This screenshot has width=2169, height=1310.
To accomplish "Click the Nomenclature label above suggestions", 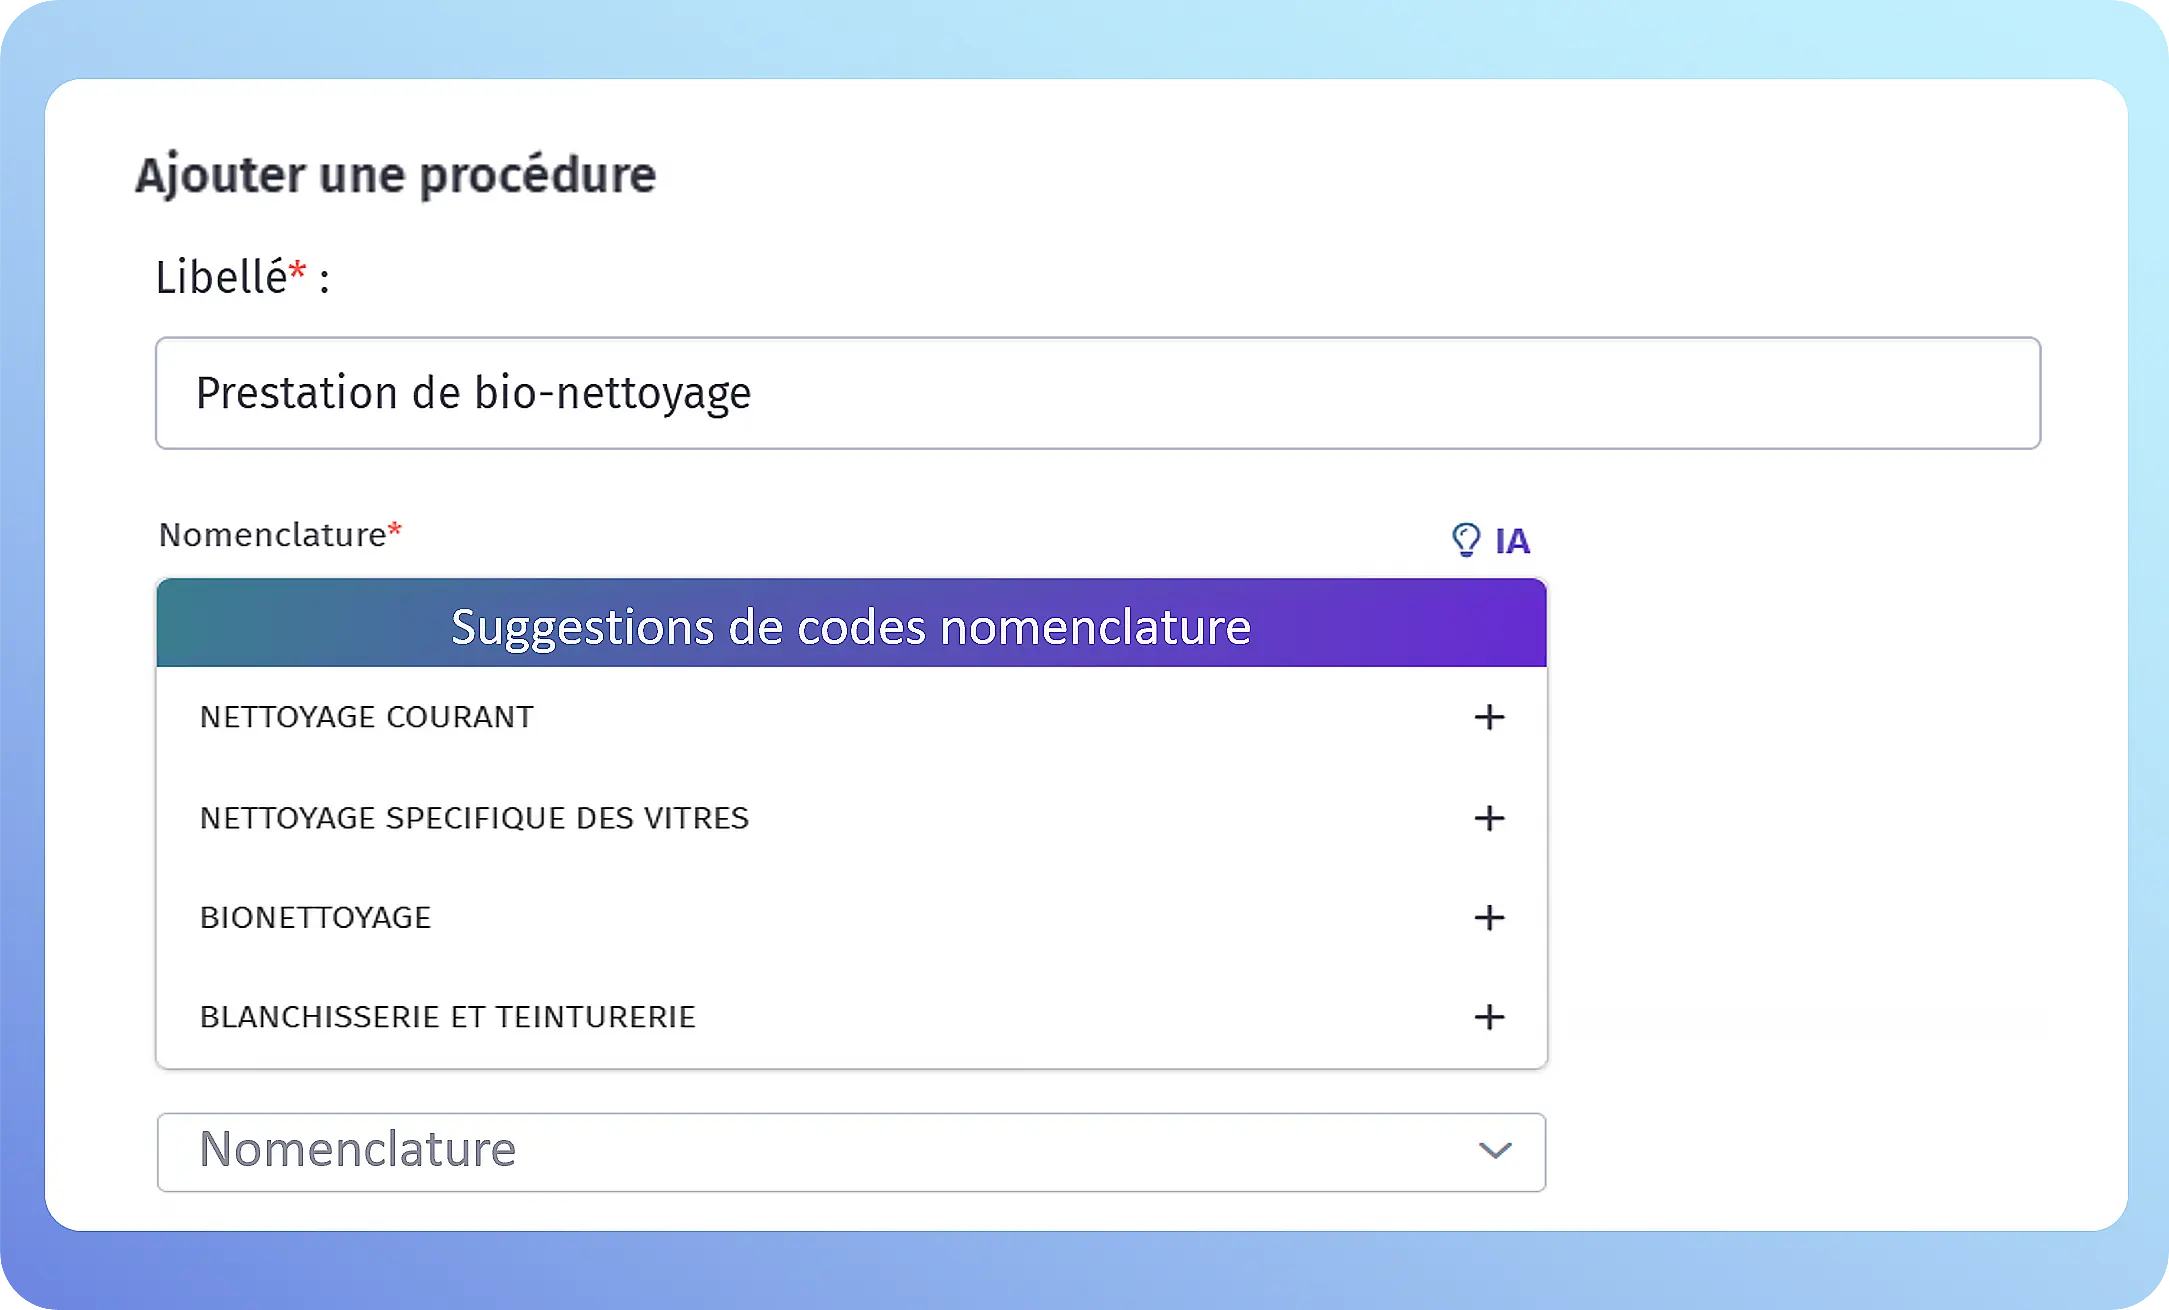I will click(272, 535).
